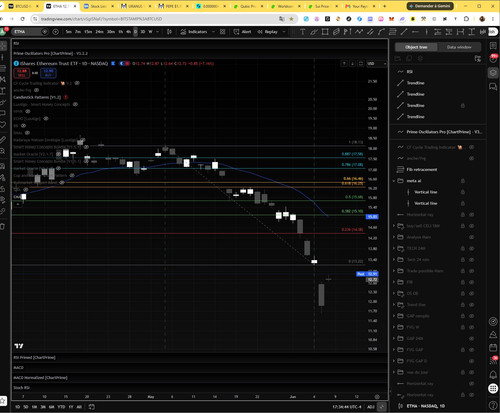Open the Watchlist panel icon
This screenshot has width=500, height=413.
click(493, 46)
